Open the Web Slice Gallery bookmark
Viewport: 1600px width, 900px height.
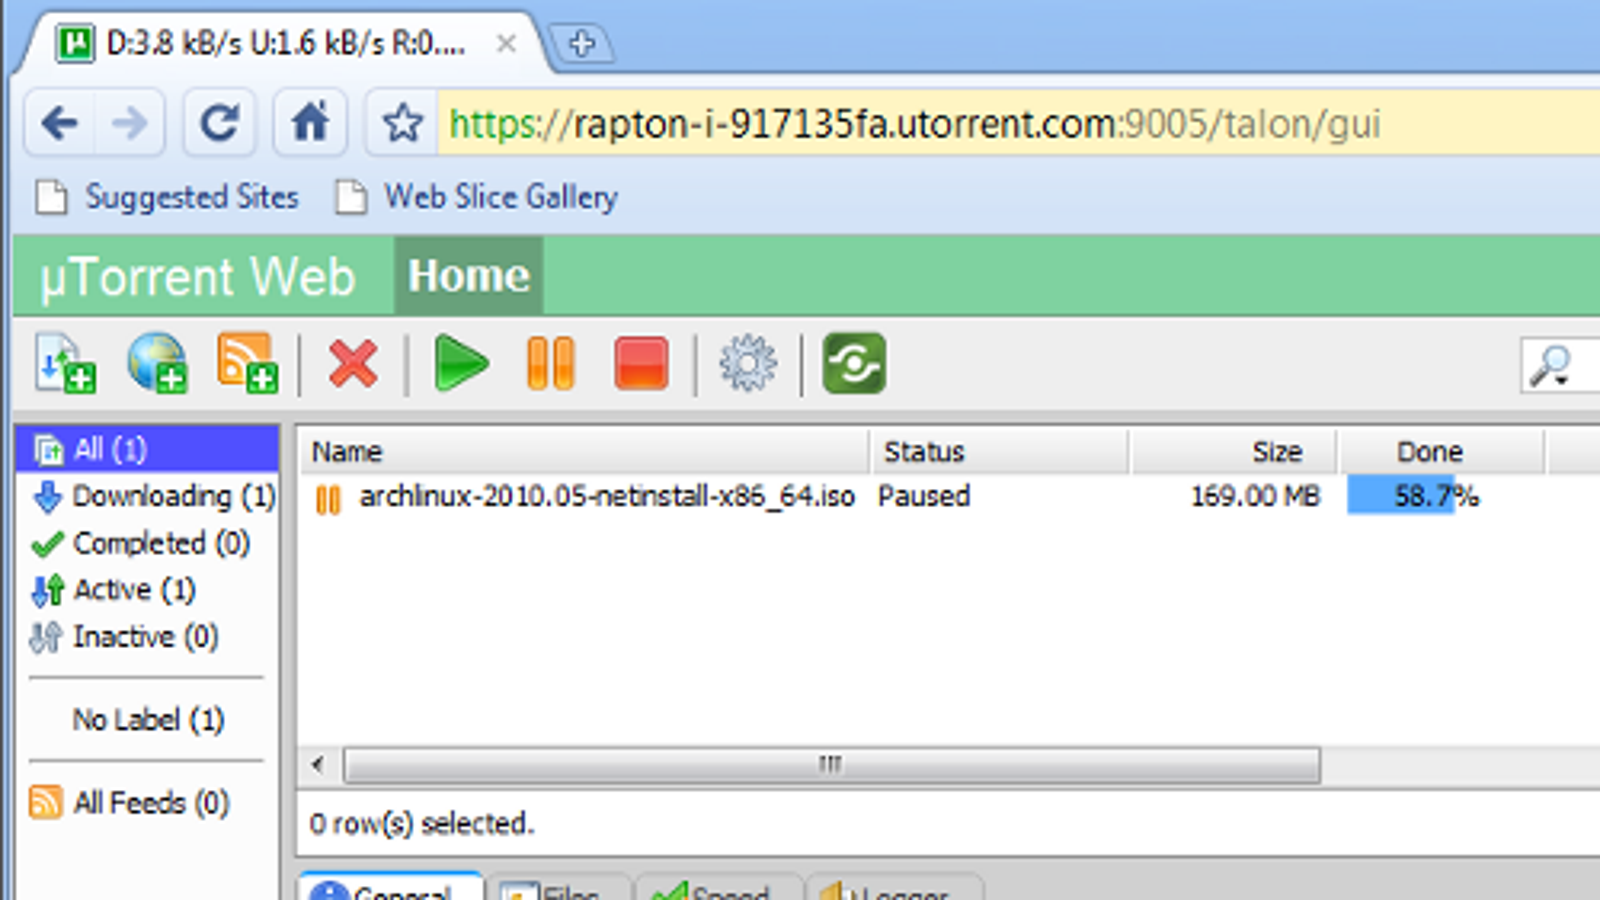coord(476,197)
